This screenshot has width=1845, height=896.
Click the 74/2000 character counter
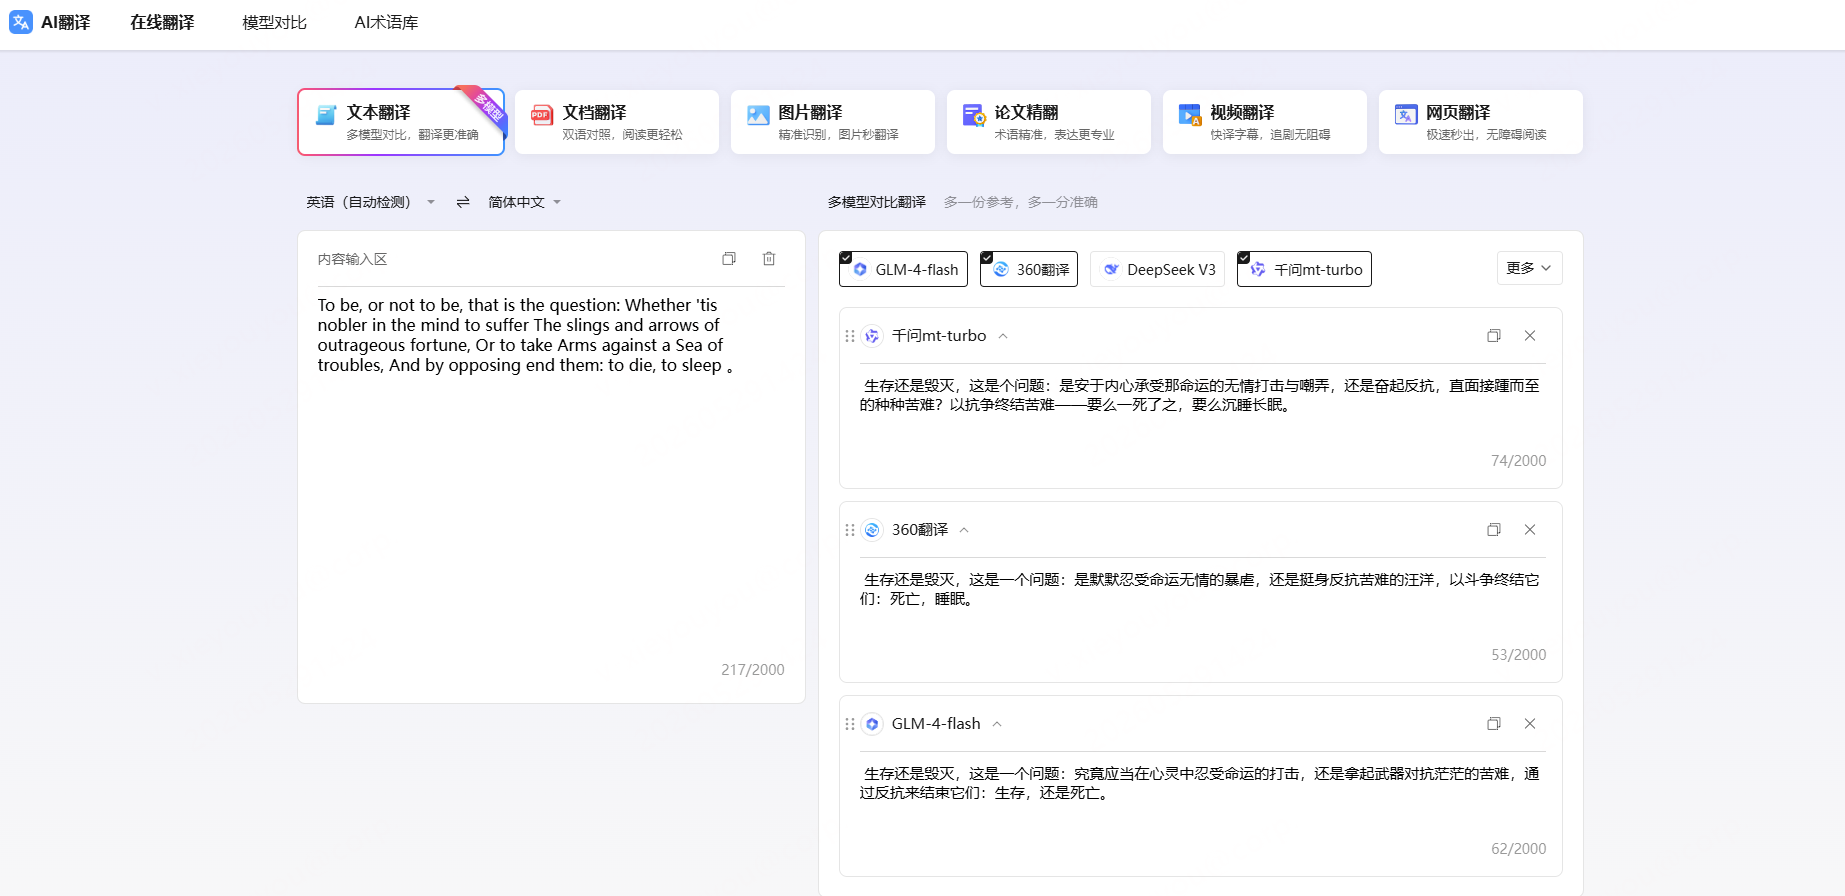click(x=1518, y=461)
